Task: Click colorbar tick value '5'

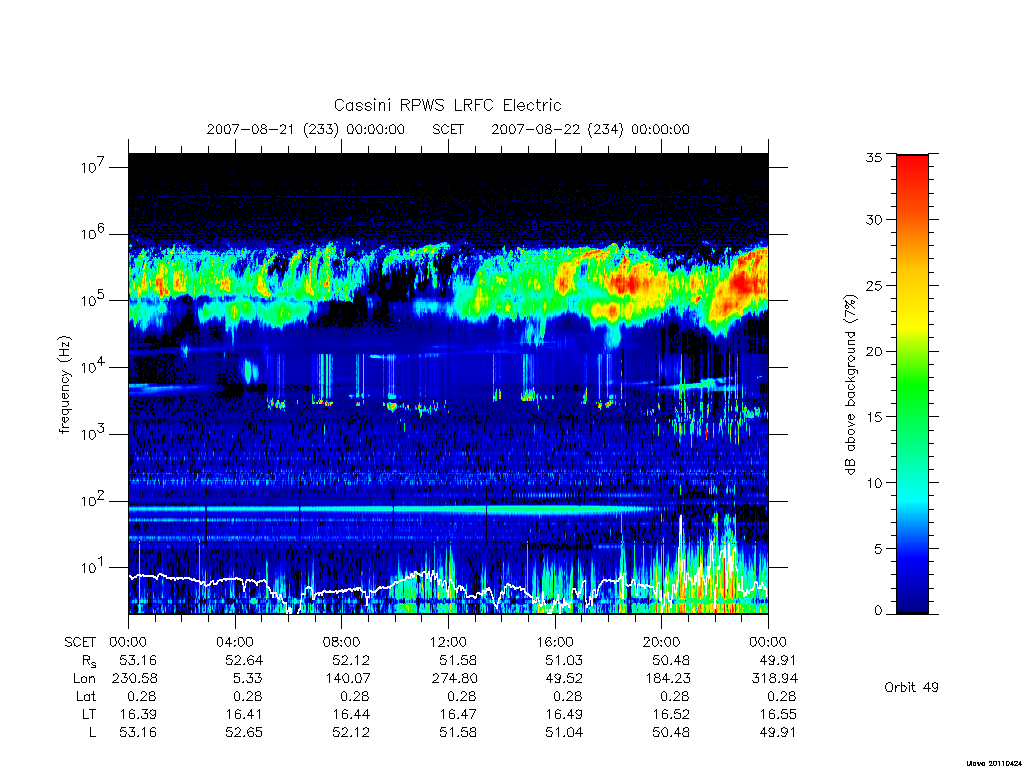Action: [877, 549]
